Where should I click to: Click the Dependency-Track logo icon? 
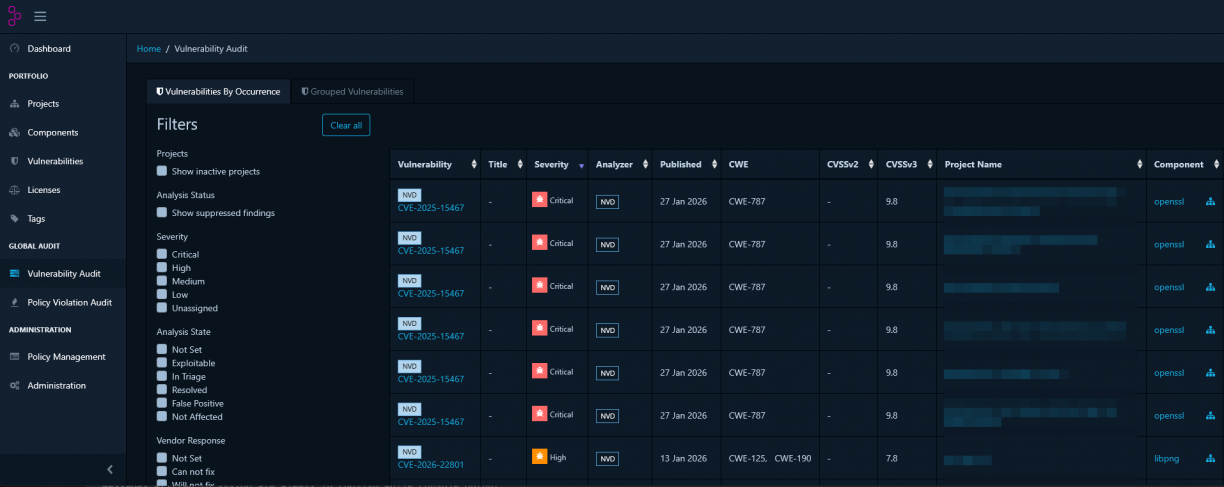click(x=14, y=16)
